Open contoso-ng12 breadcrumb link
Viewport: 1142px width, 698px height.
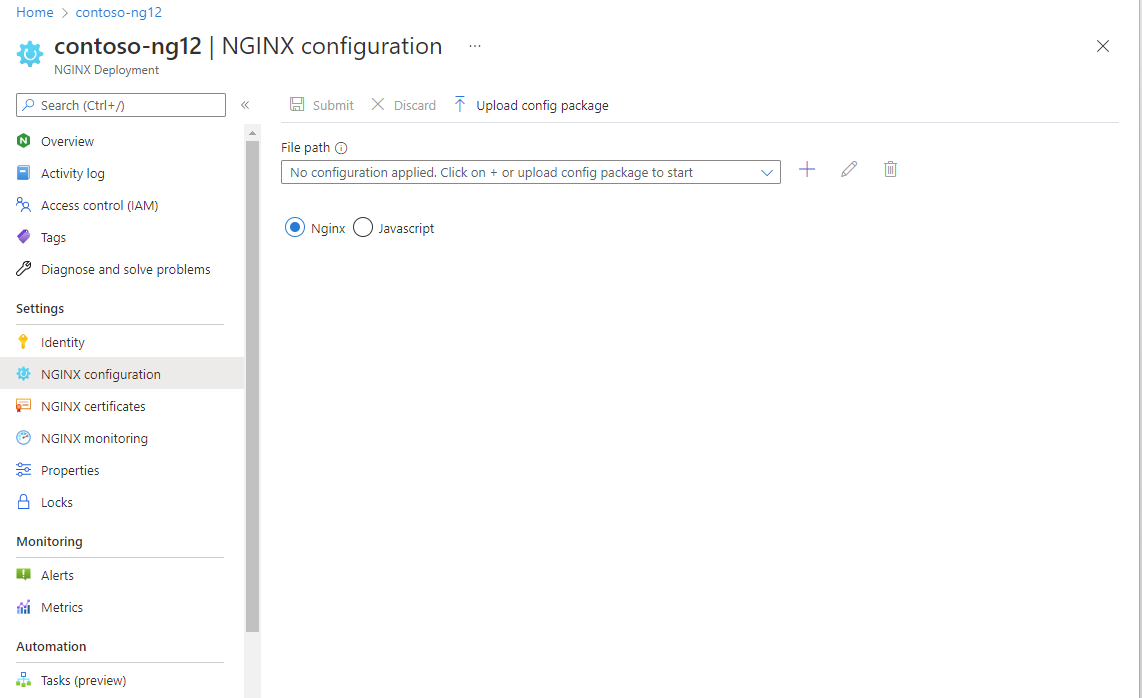(119, 12)
